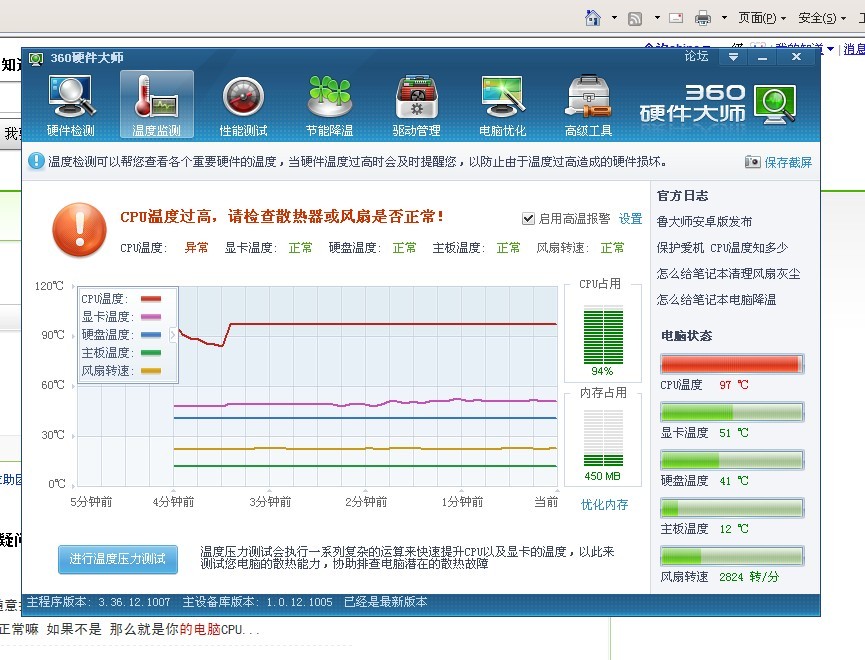
Task: Click the 当前 current time marker
Action: coord(546,502)
